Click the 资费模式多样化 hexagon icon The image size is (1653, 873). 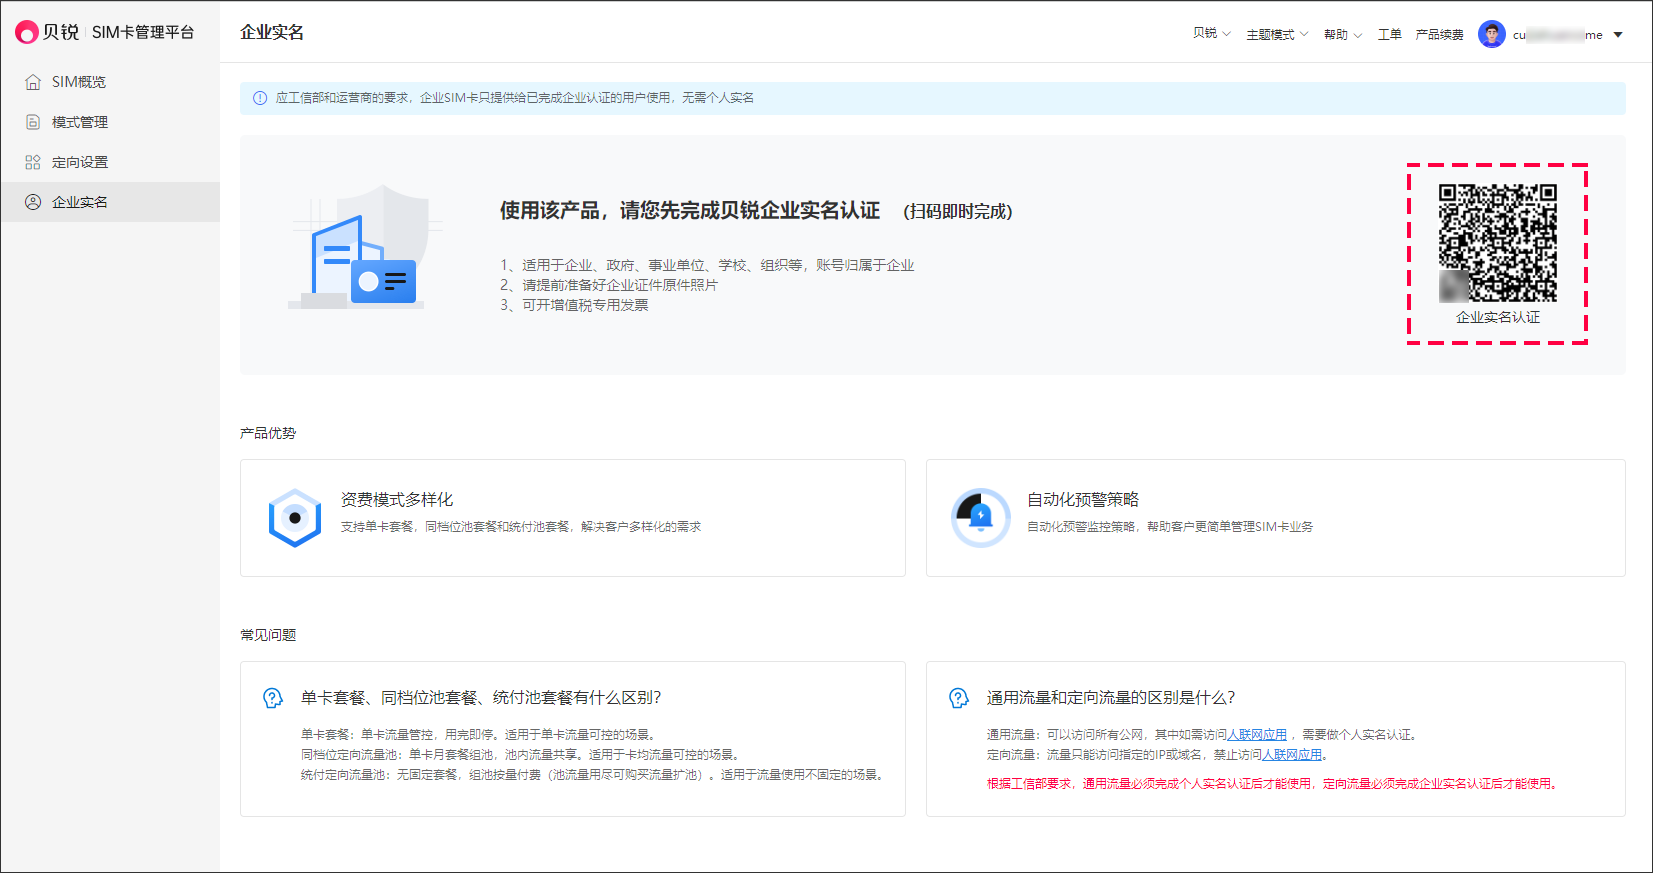point(295,518)
